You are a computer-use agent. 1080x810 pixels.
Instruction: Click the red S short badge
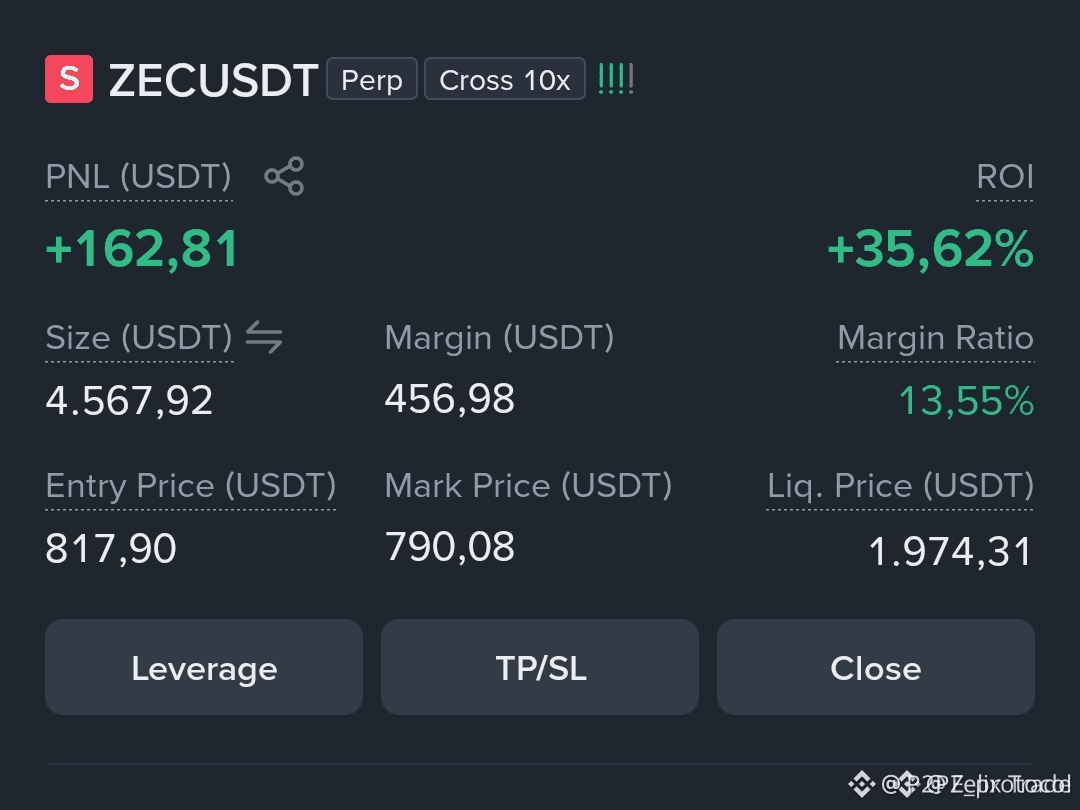[69, 79]
